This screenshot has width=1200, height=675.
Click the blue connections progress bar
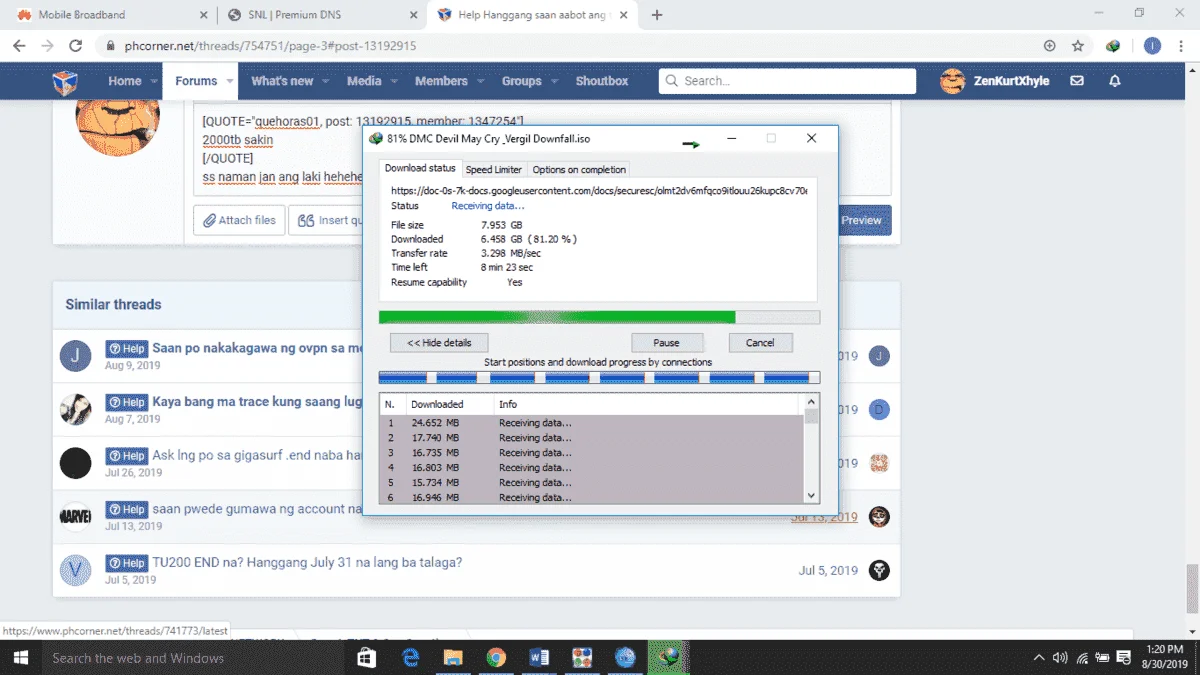[599, 378]
